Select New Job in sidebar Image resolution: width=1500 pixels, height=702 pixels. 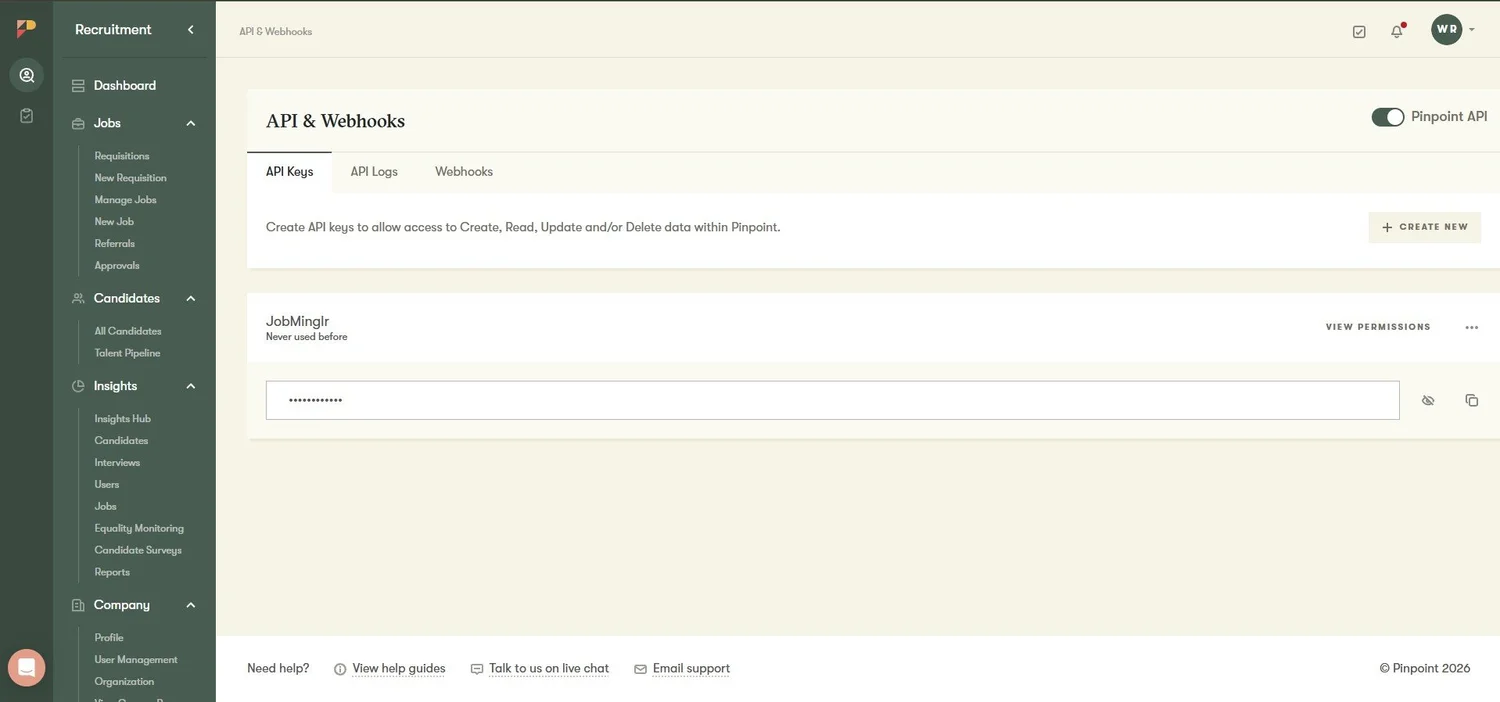click(x=114, y=222)
